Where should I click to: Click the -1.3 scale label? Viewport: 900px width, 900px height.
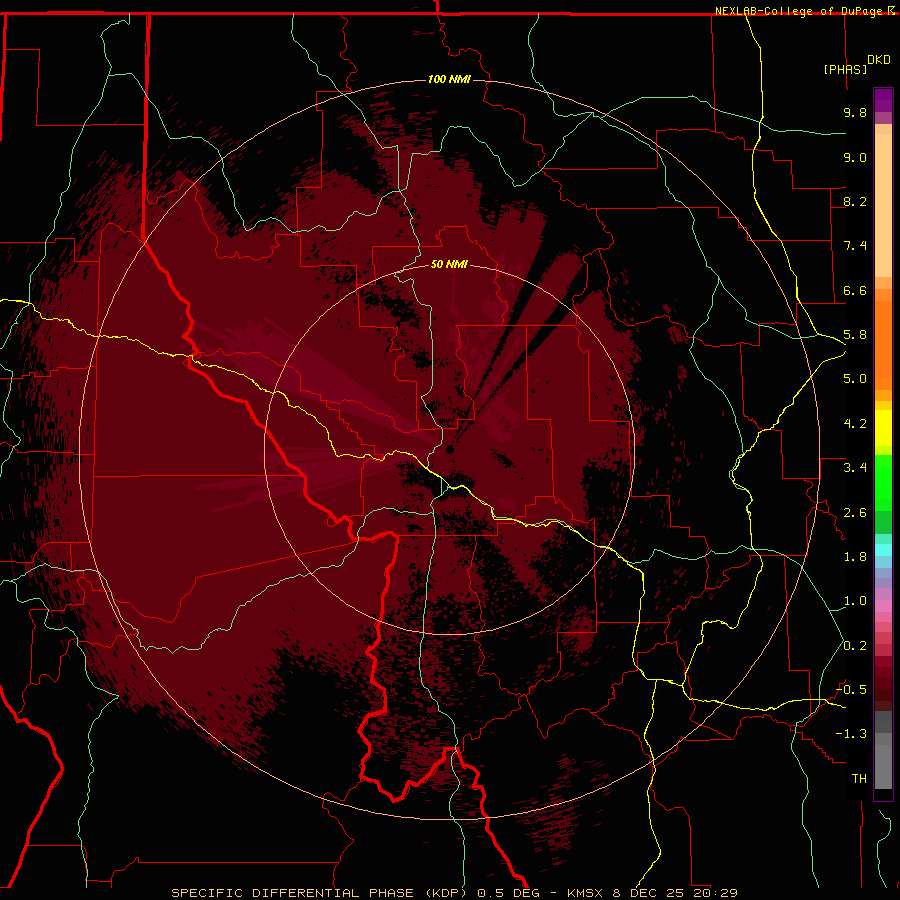click(851, 734)
